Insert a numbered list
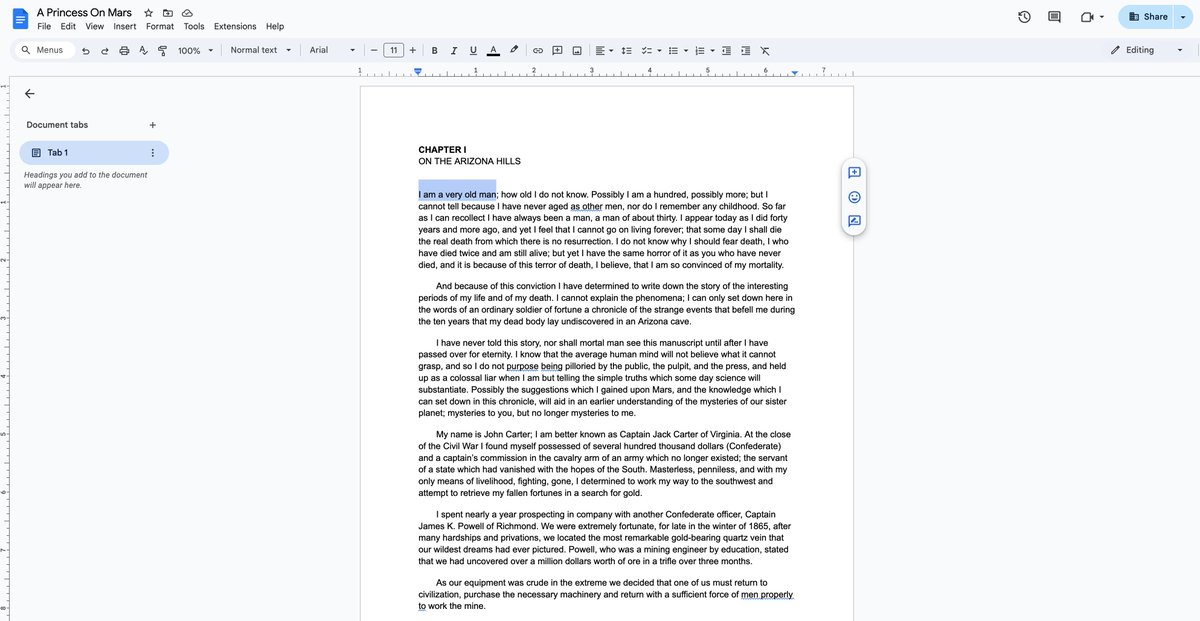The width and height of the screenshot is (1200, 621). [x=700, y=50]
